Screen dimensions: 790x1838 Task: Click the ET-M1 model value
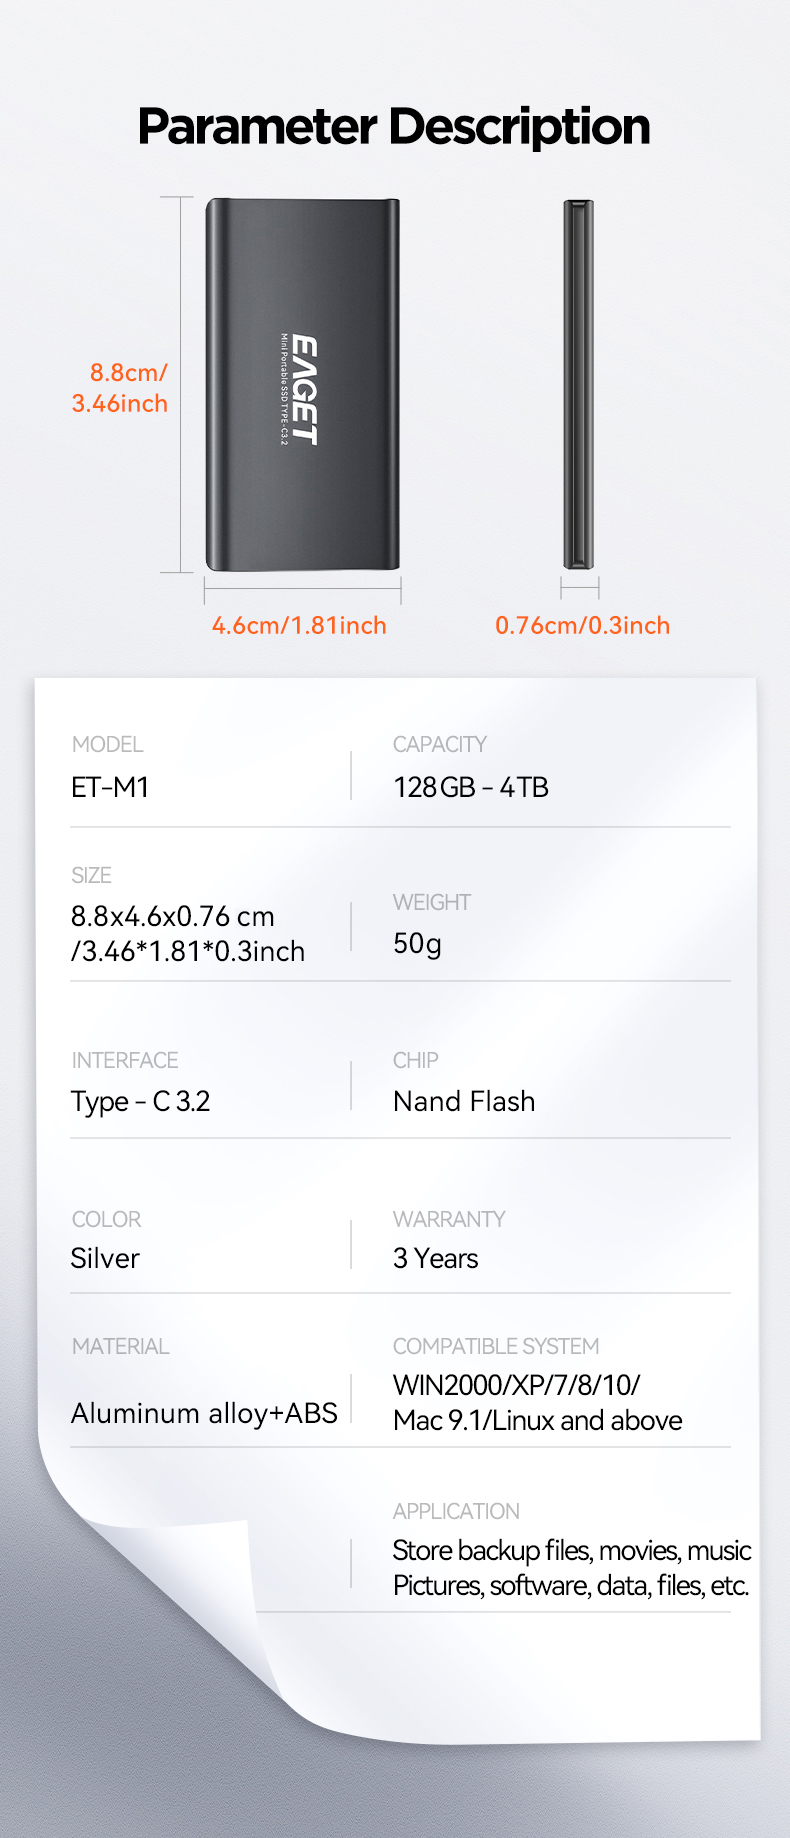(110, 788)
